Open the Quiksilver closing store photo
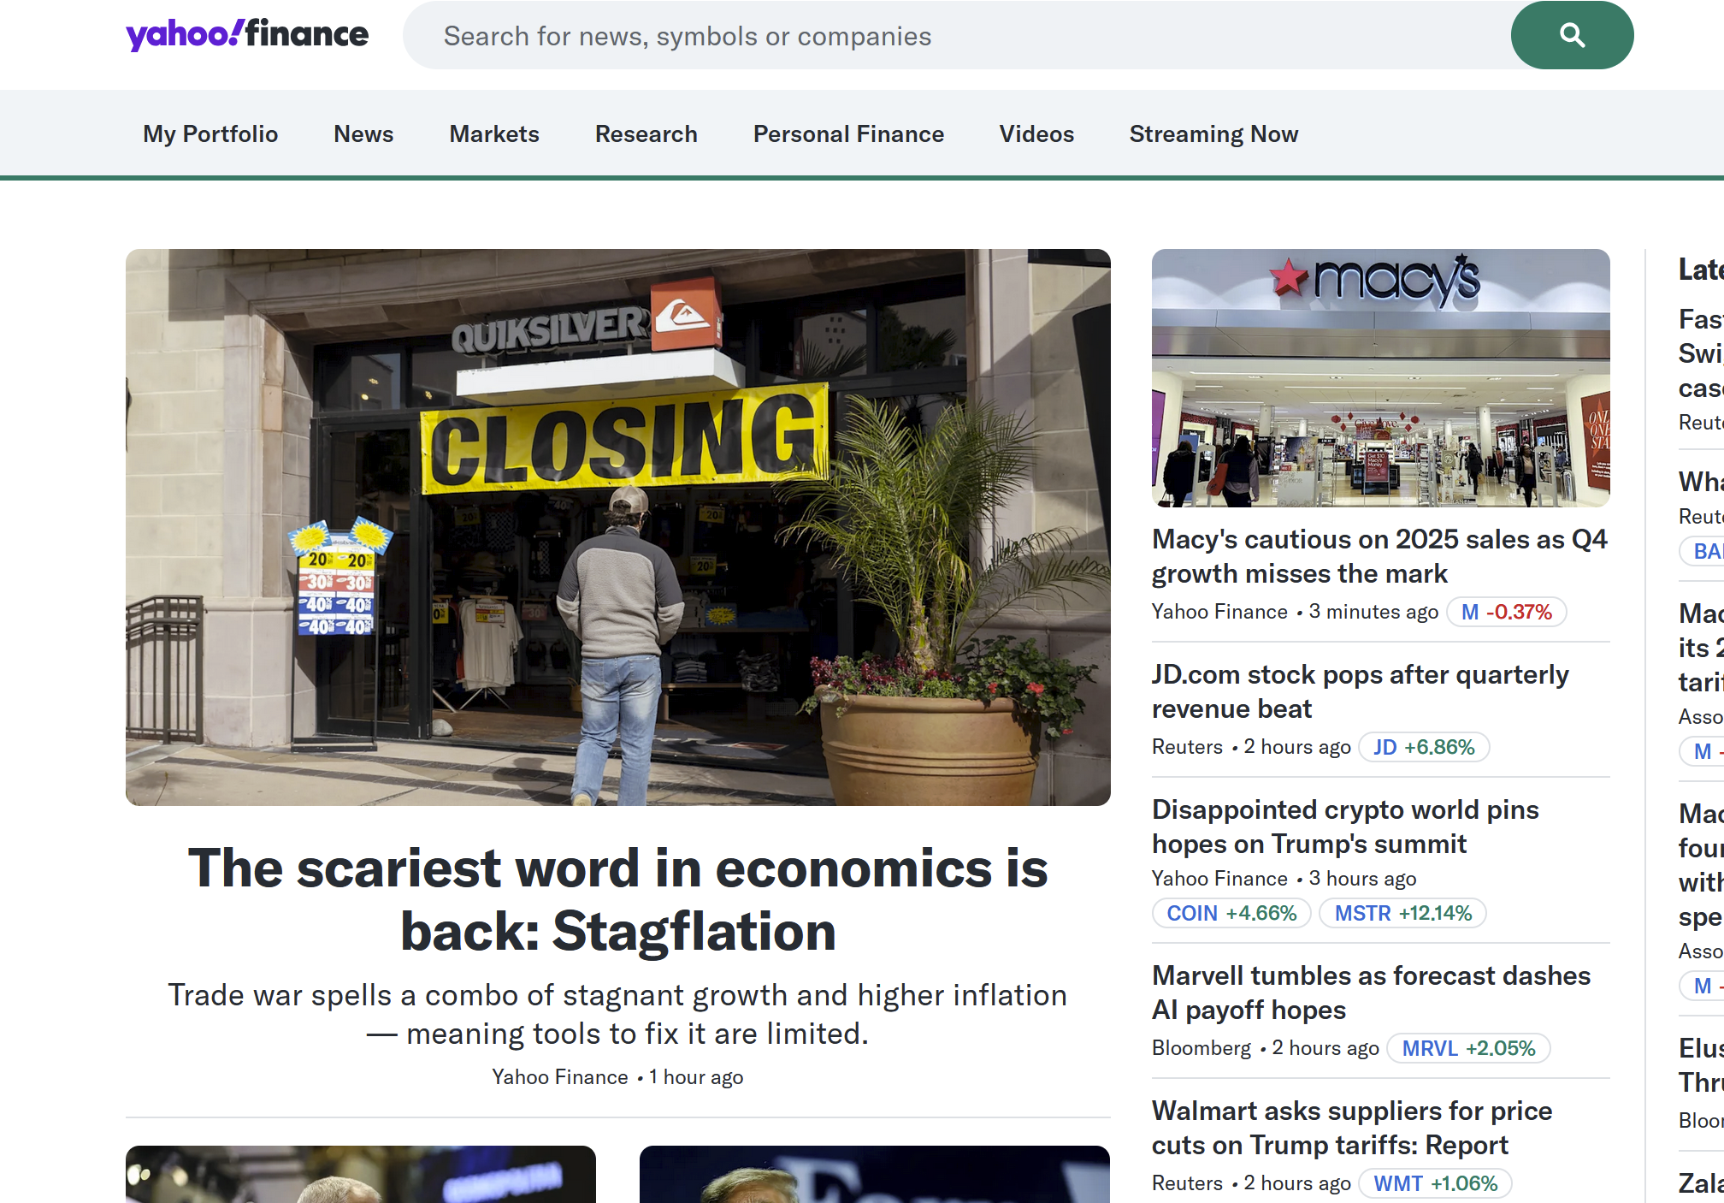Screen dimensions: 1724x1203 pyautogui.click(x=618, y=527)
